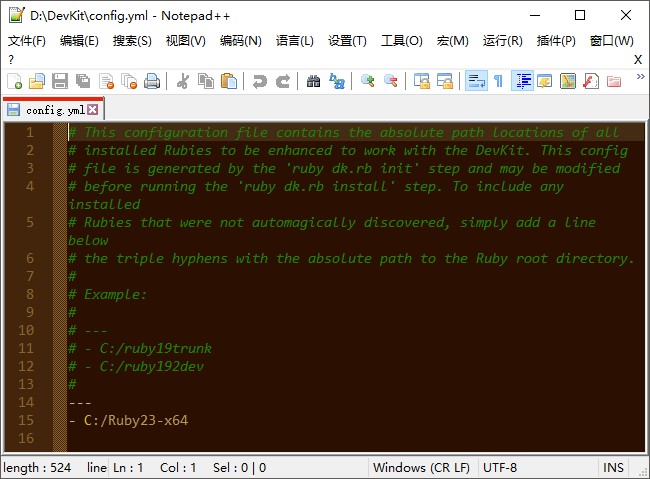Expand hidden toolbar items chevron

640,77
